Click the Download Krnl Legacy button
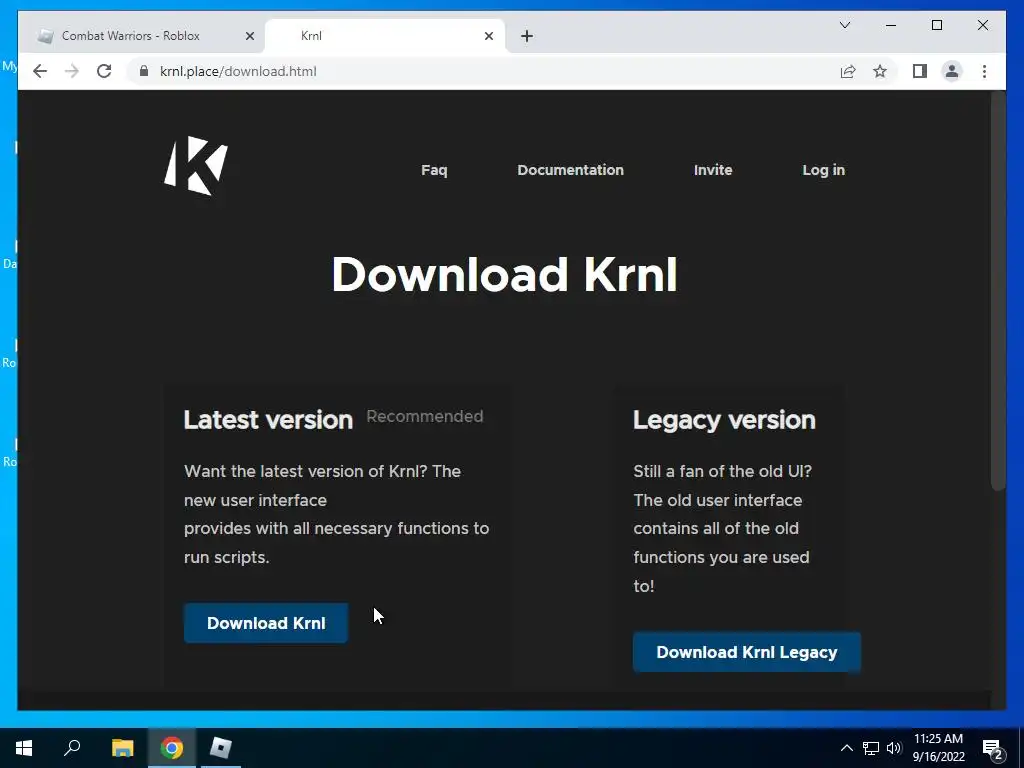The height and width of the screenshot is (768, 1024). [x=746, y=652]
